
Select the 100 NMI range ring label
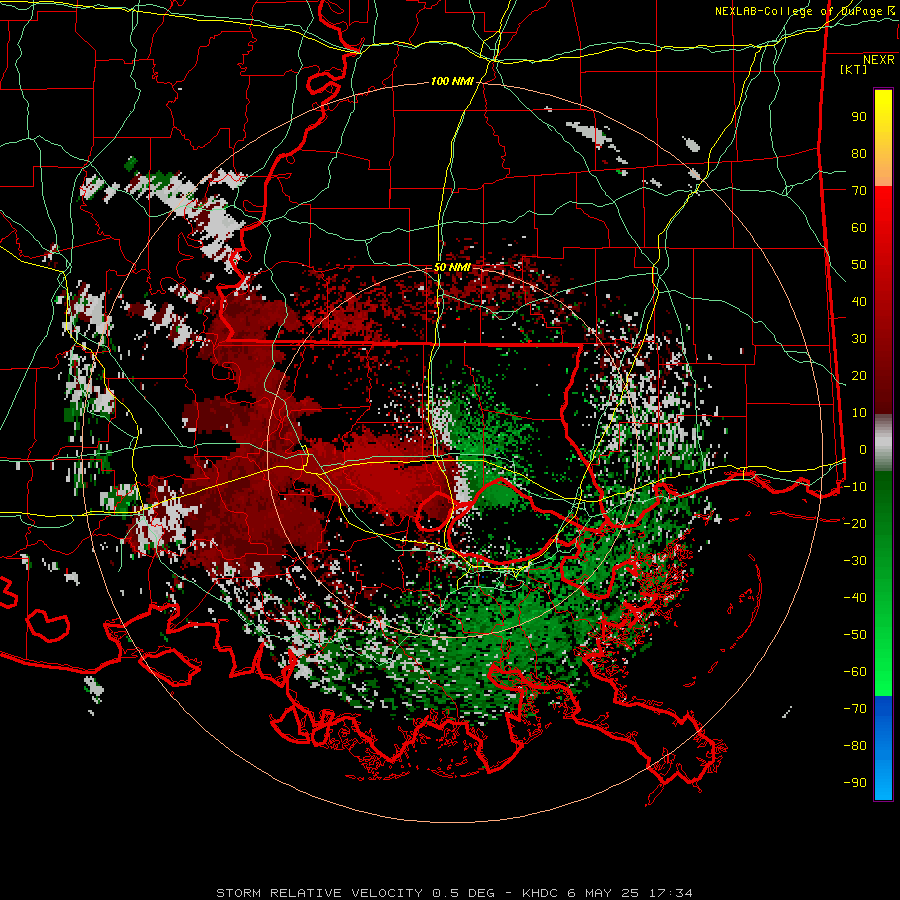[452, 82]
